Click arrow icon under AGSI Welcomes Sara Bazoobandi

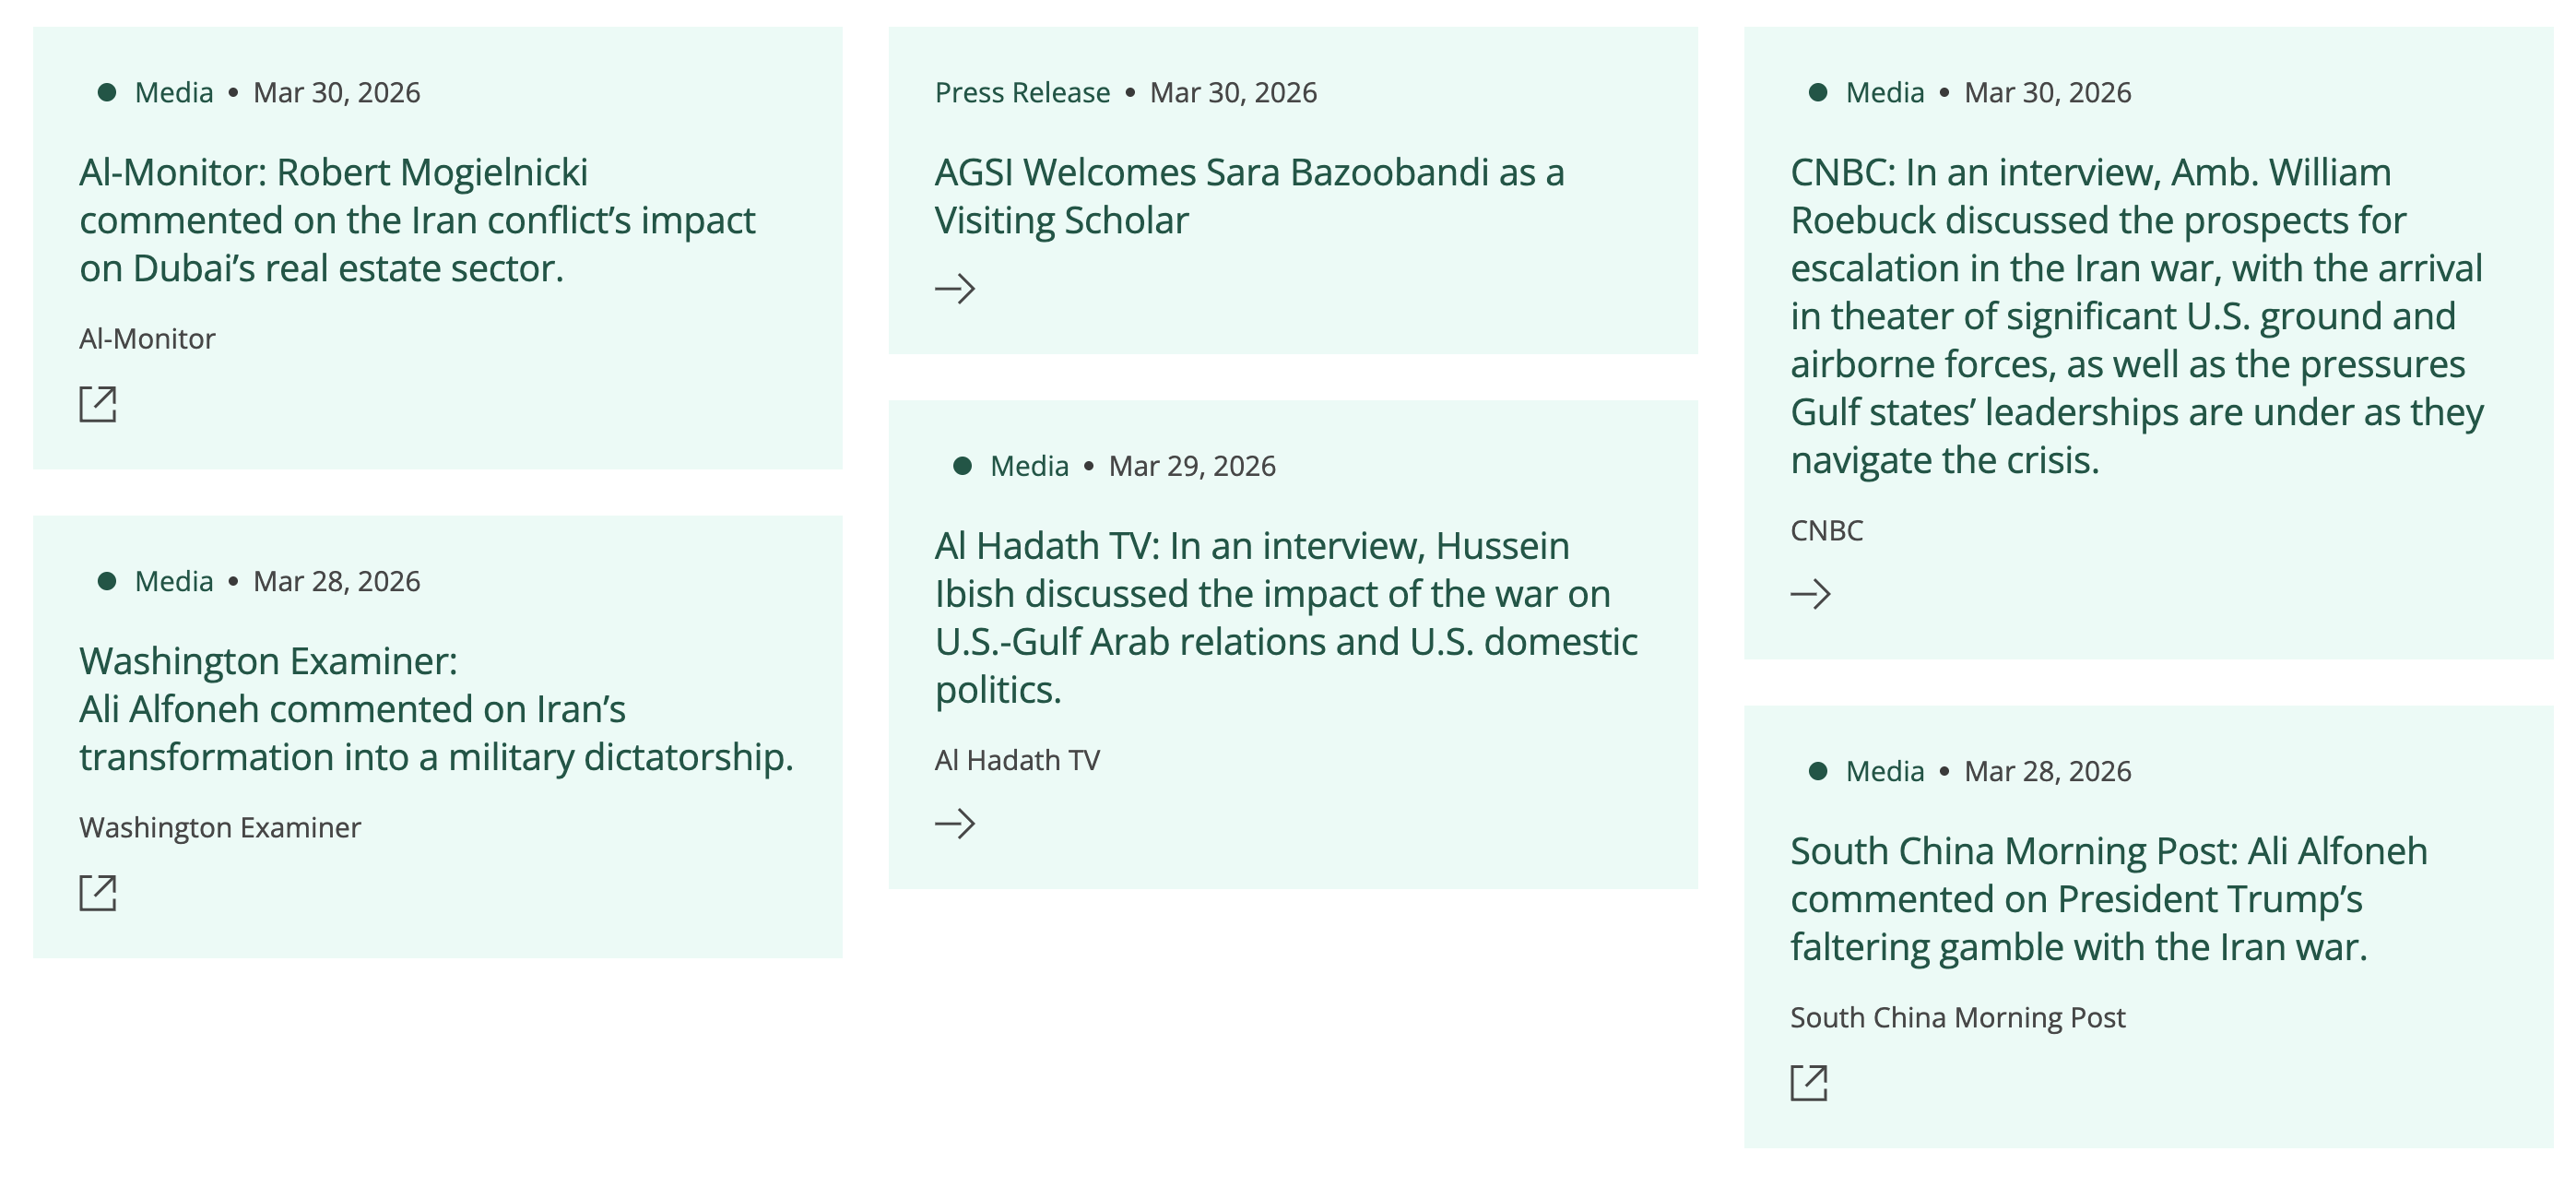(x=955, y=289)
